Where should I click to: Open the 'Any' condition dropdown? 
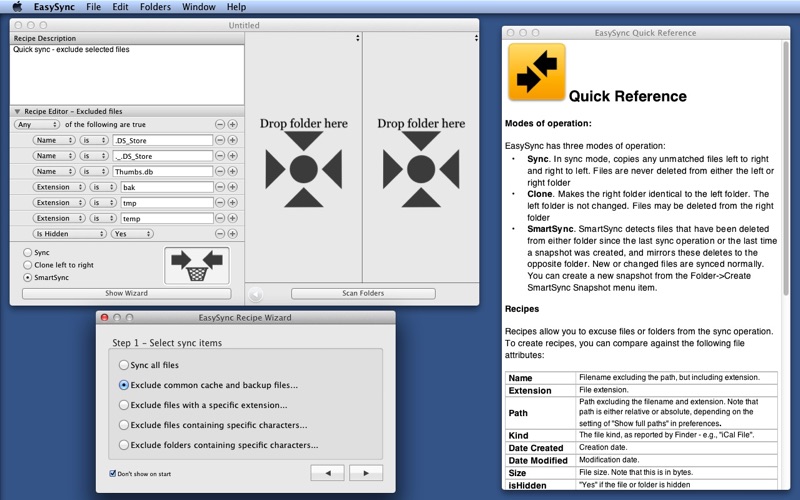[37, 124]
